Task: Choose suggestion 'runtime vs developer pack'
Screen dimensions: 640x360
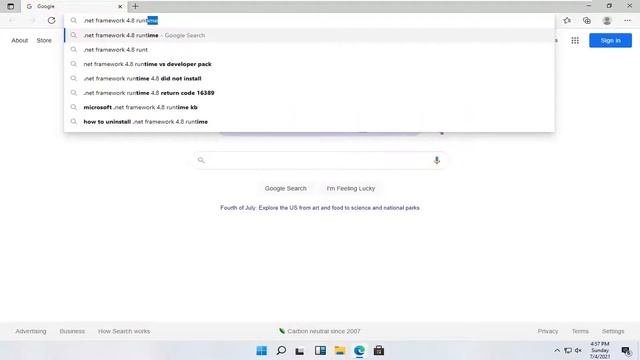Action: (309, 64)
